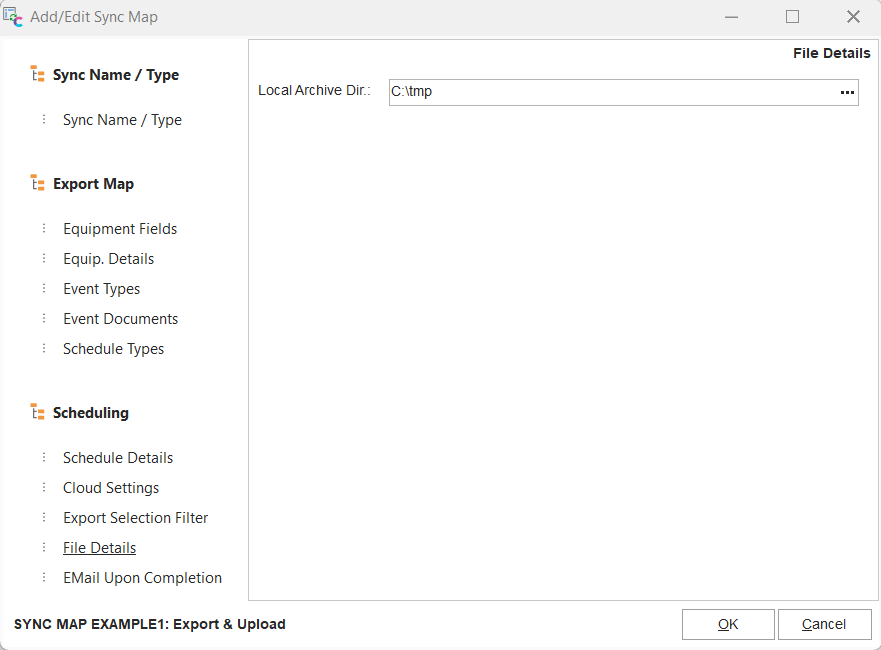Screen dimensions: 881x650
Task: Open the Sync Name / Type page
Action: click(x=122, y=120)
